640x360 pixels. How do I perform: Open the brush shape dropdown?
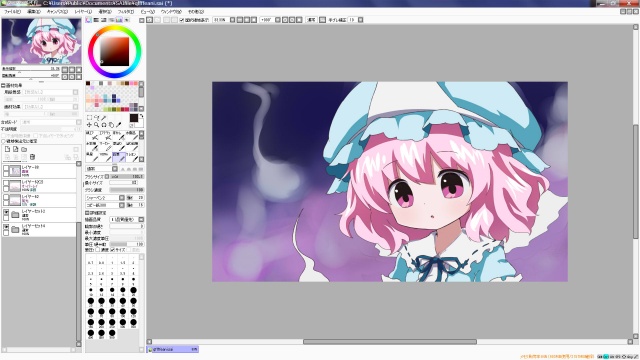pyautogui.click(x=122, y=198)
